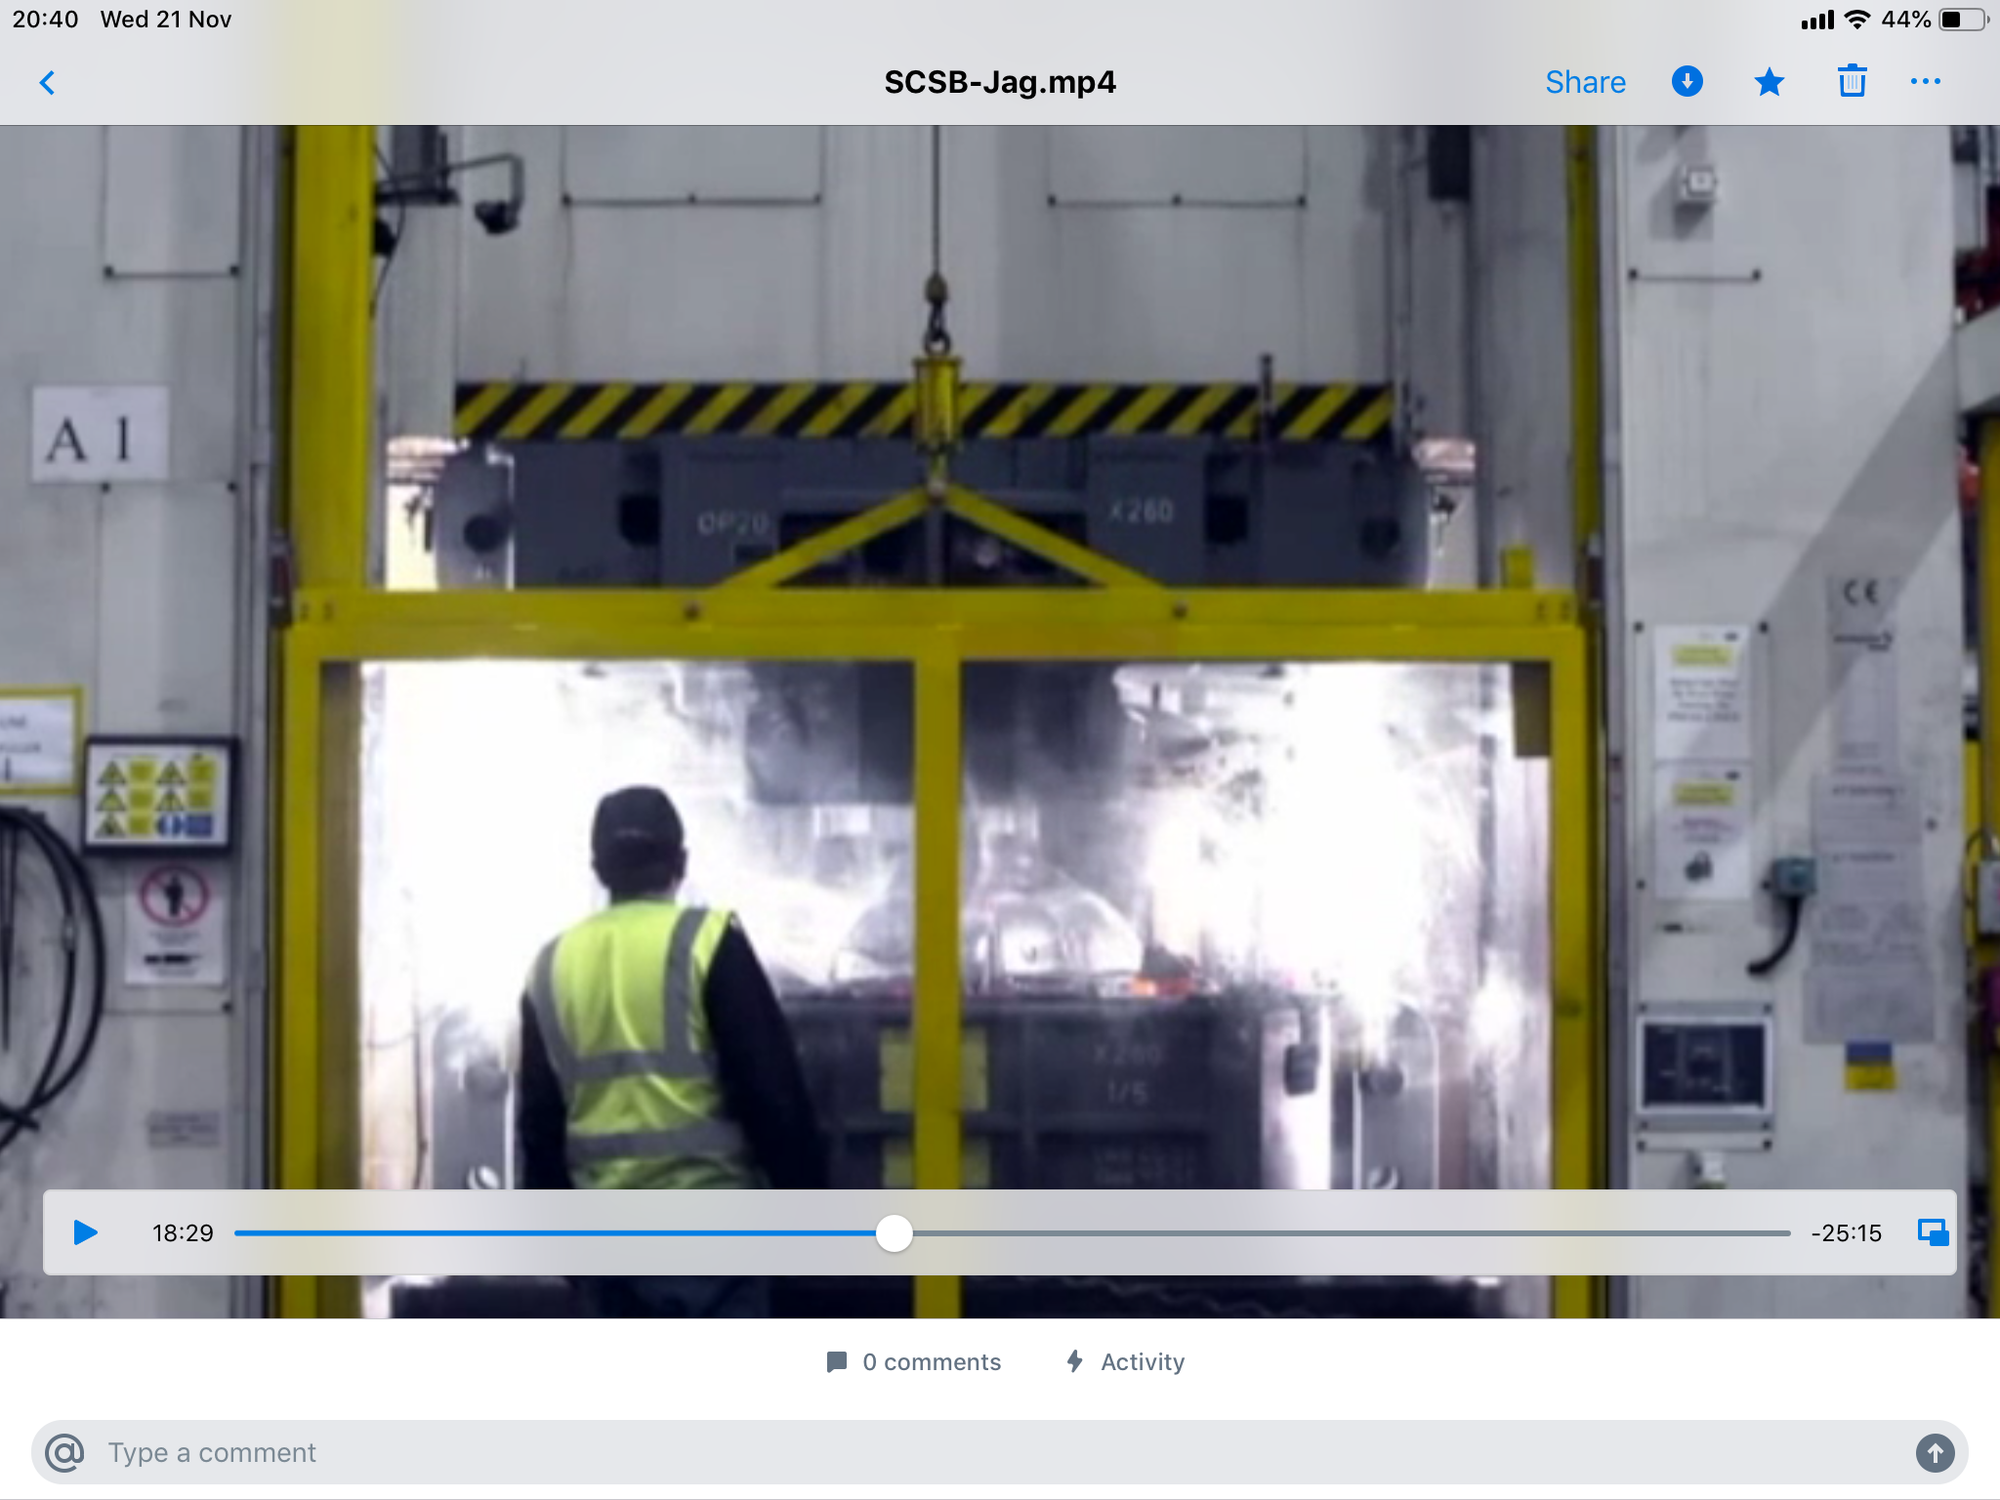The width and height of the screenshot is (2000, 1500).
Task: Tap the @ mention icon
Action: 65,1452
